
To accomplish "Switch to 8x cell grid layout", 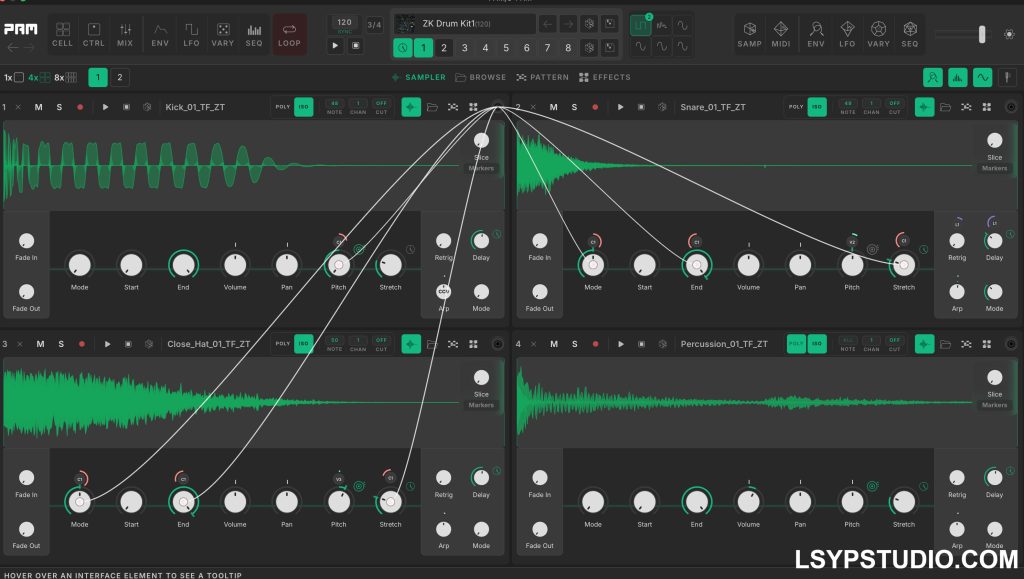I will pos(65,78).
